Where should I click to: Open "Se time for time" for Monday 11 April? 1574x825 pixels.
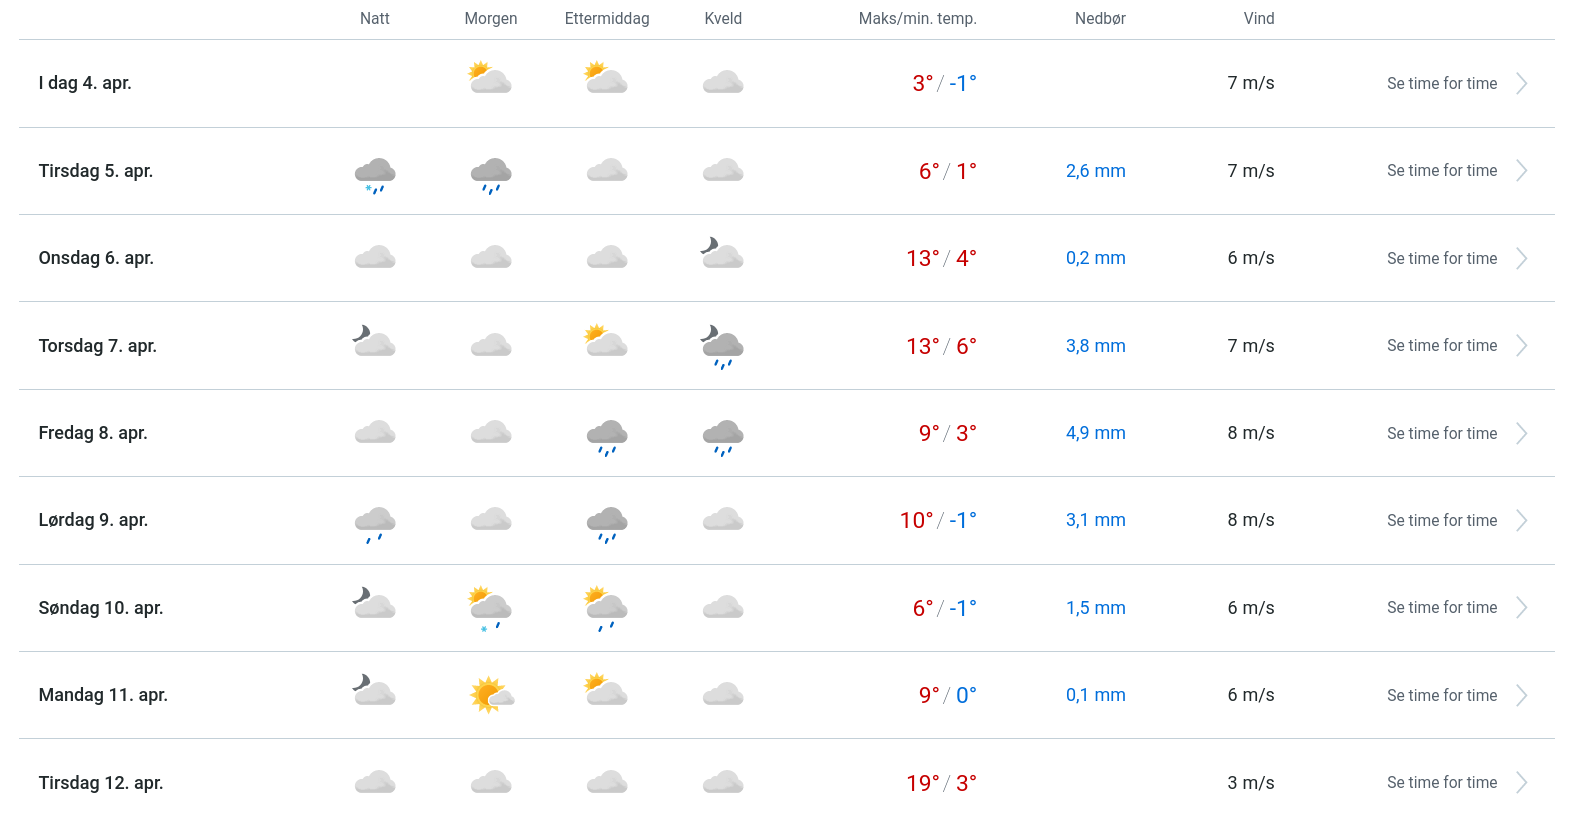(x=1441, y=696)
